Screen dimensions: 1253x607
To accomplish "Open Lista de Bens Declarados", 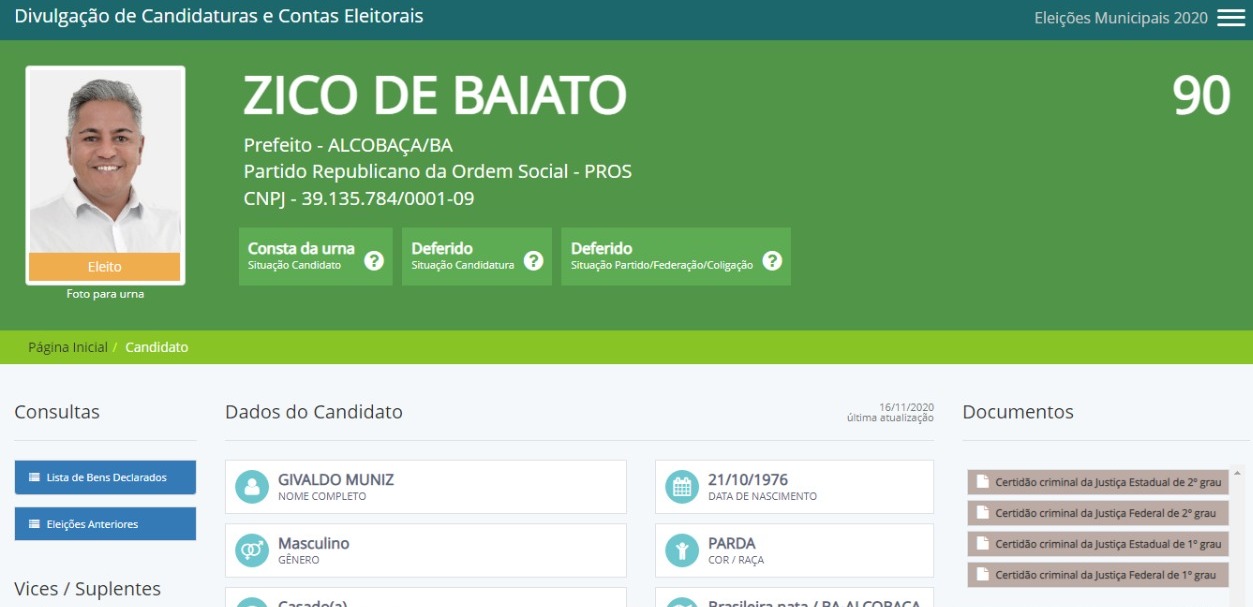I will pos(105,477).
